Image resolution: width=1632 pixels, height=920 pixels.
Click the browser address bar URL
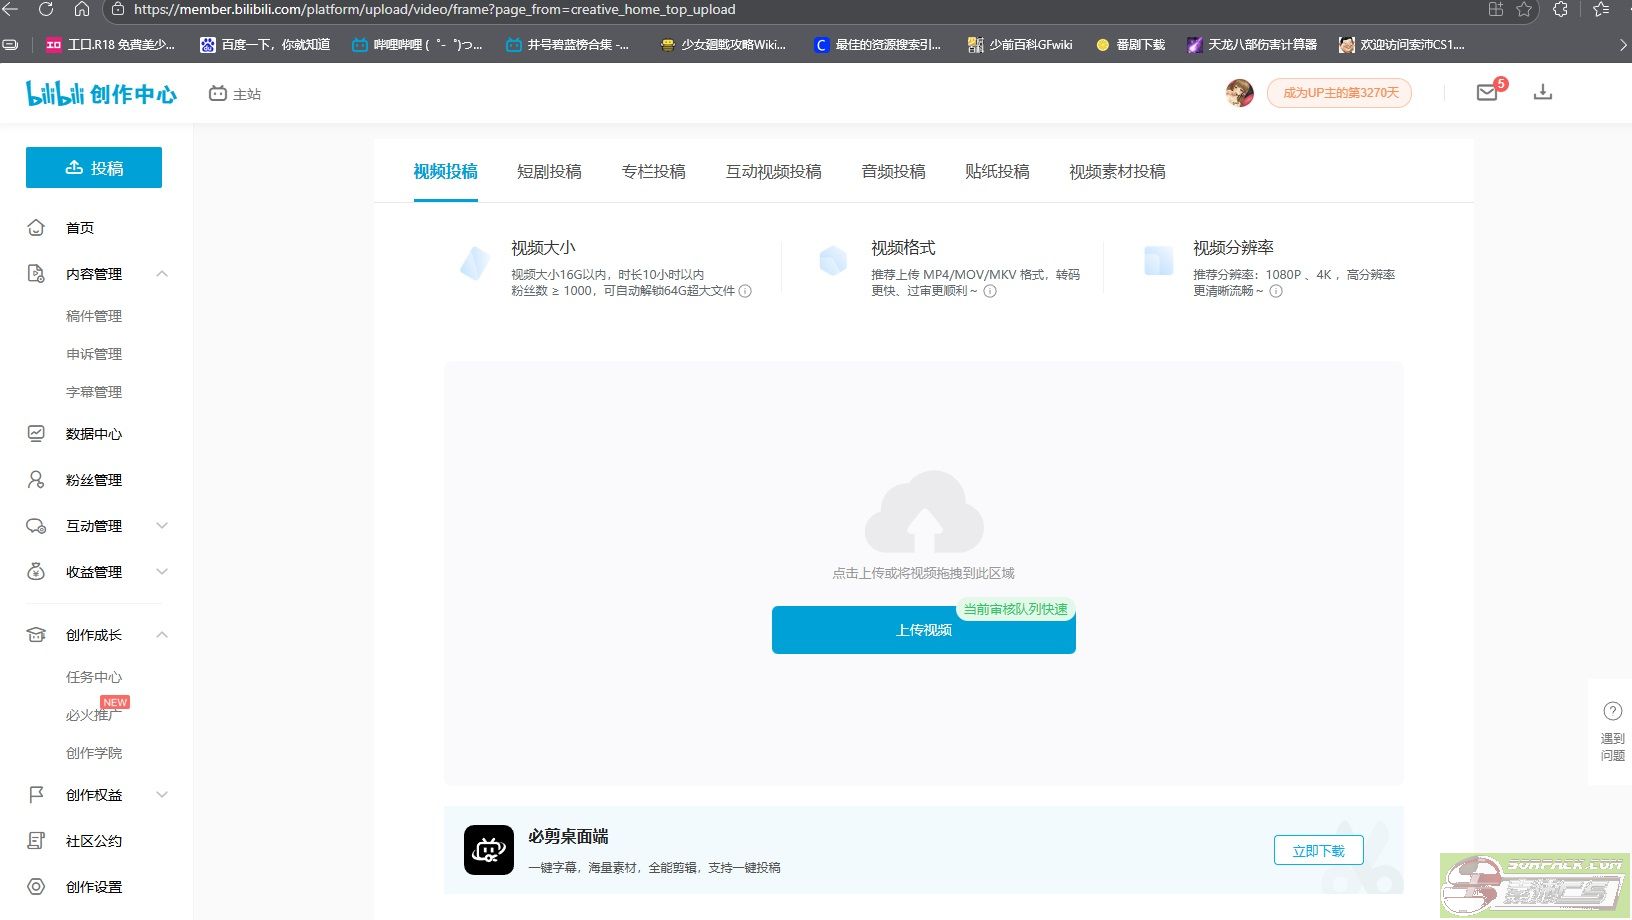[435, 10]
